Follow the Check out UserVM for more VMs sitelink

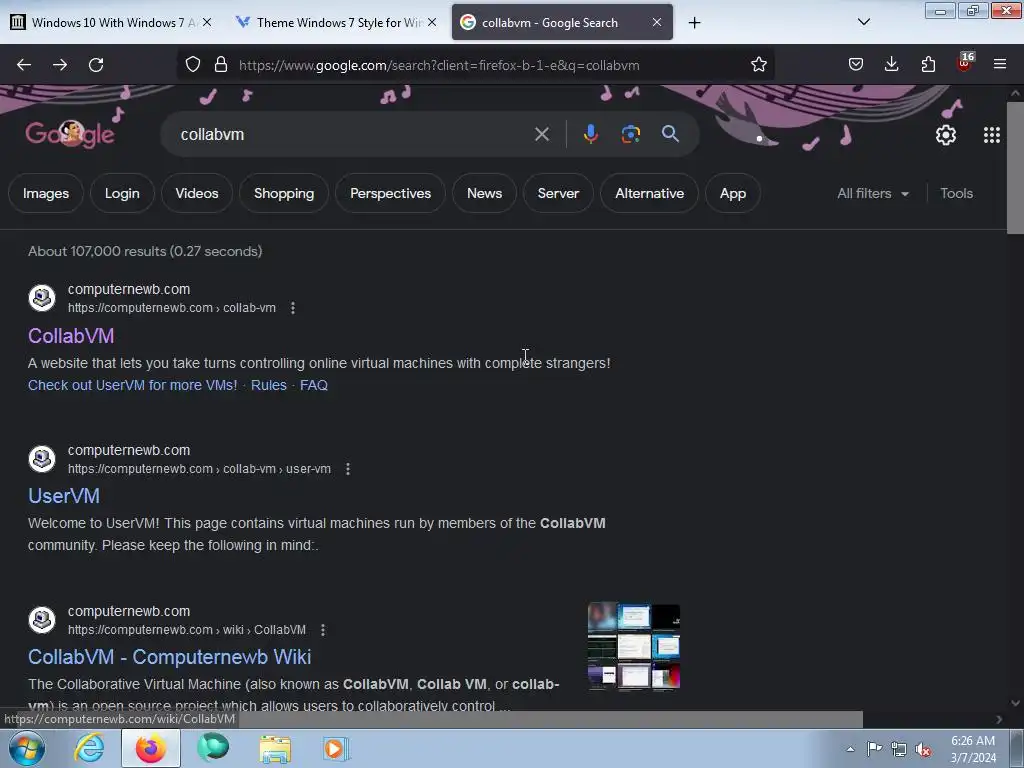point(133,385)
